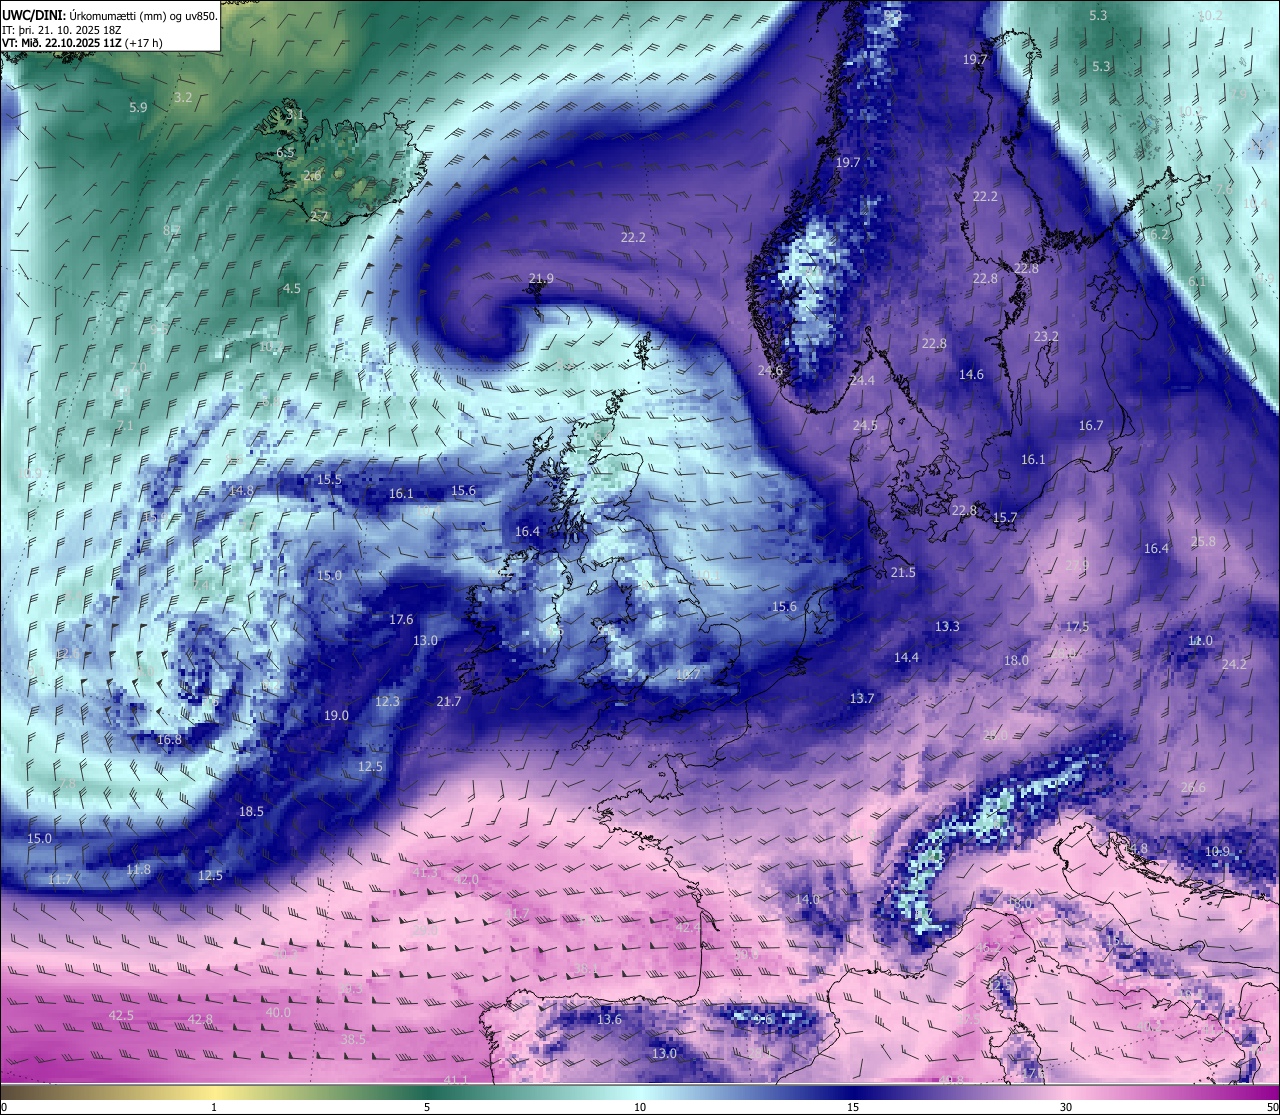The width and height of the screenshot is (1280, 1115).
Task: Click the 21.5 value over northern Germany
Action: click(903, 572)
